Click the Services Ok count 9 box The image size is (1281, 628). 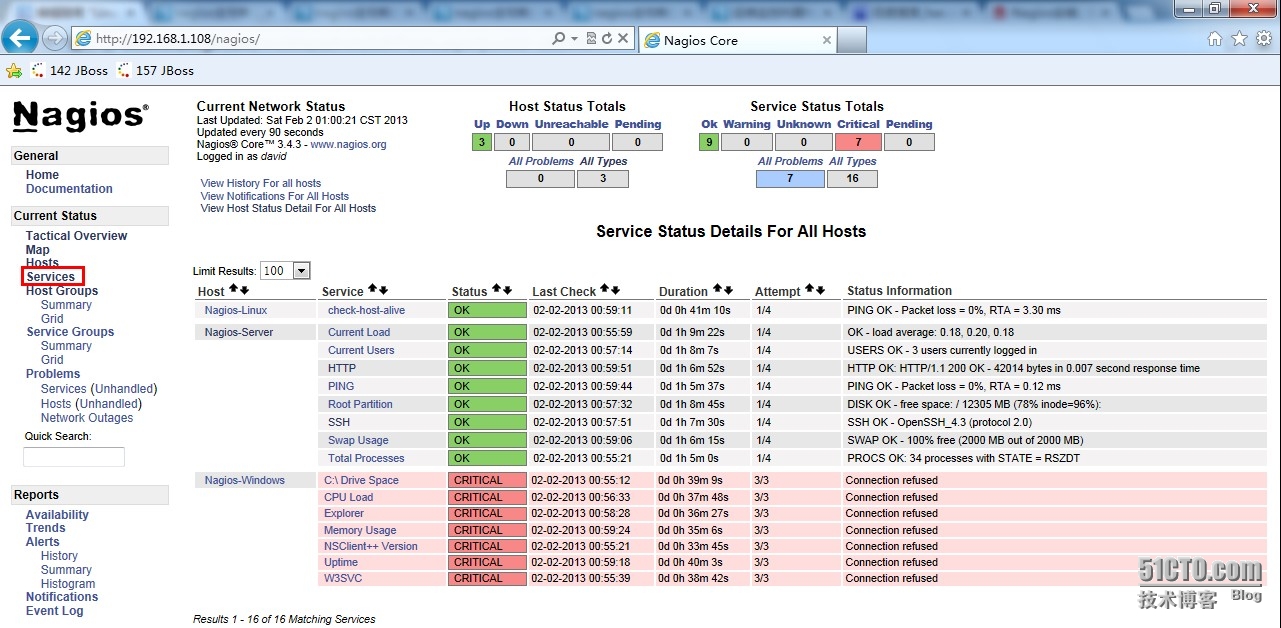pos(708,142)
